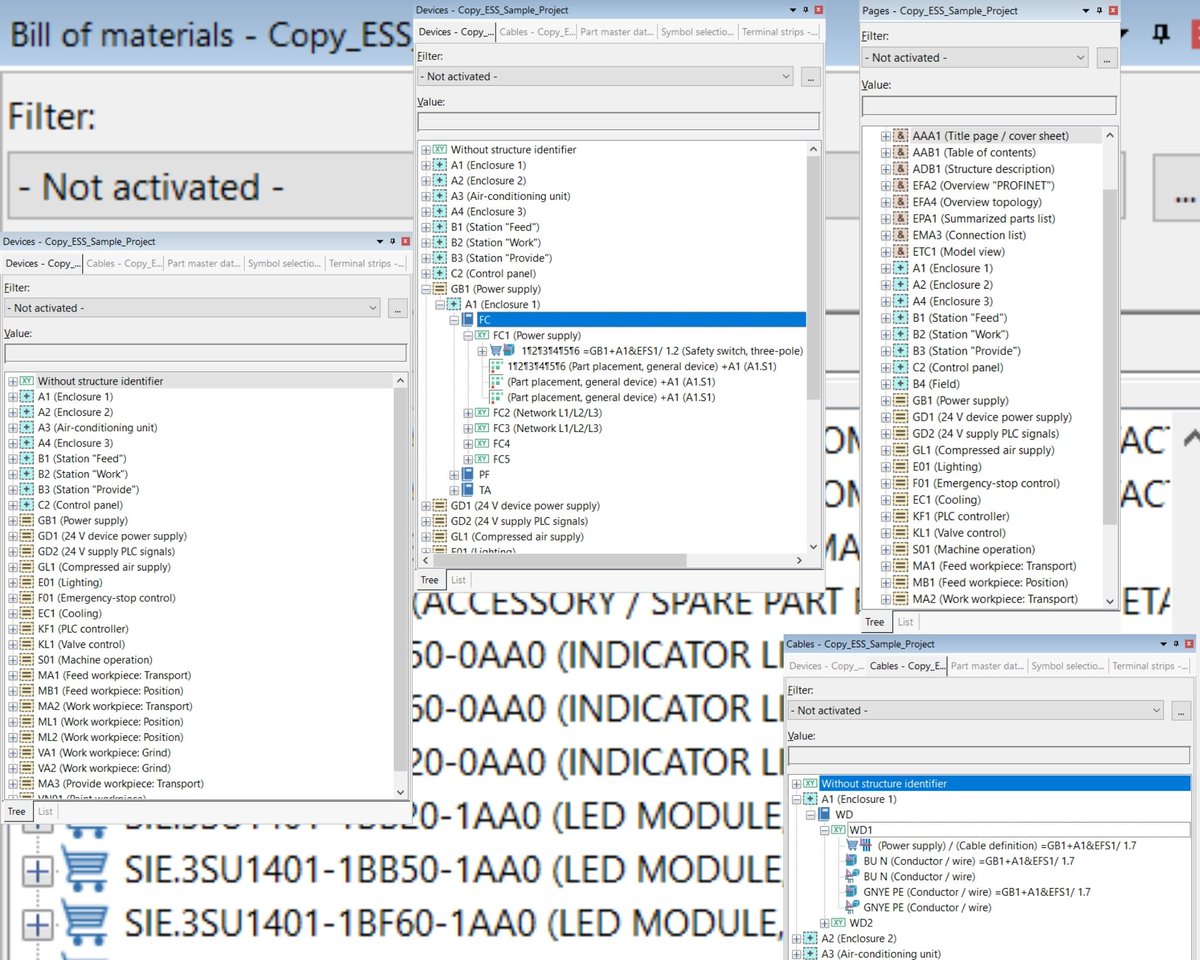The image size is (1200, 960).
Task: Collapse the FC node in center Devices window
Action: click(455, 320)
